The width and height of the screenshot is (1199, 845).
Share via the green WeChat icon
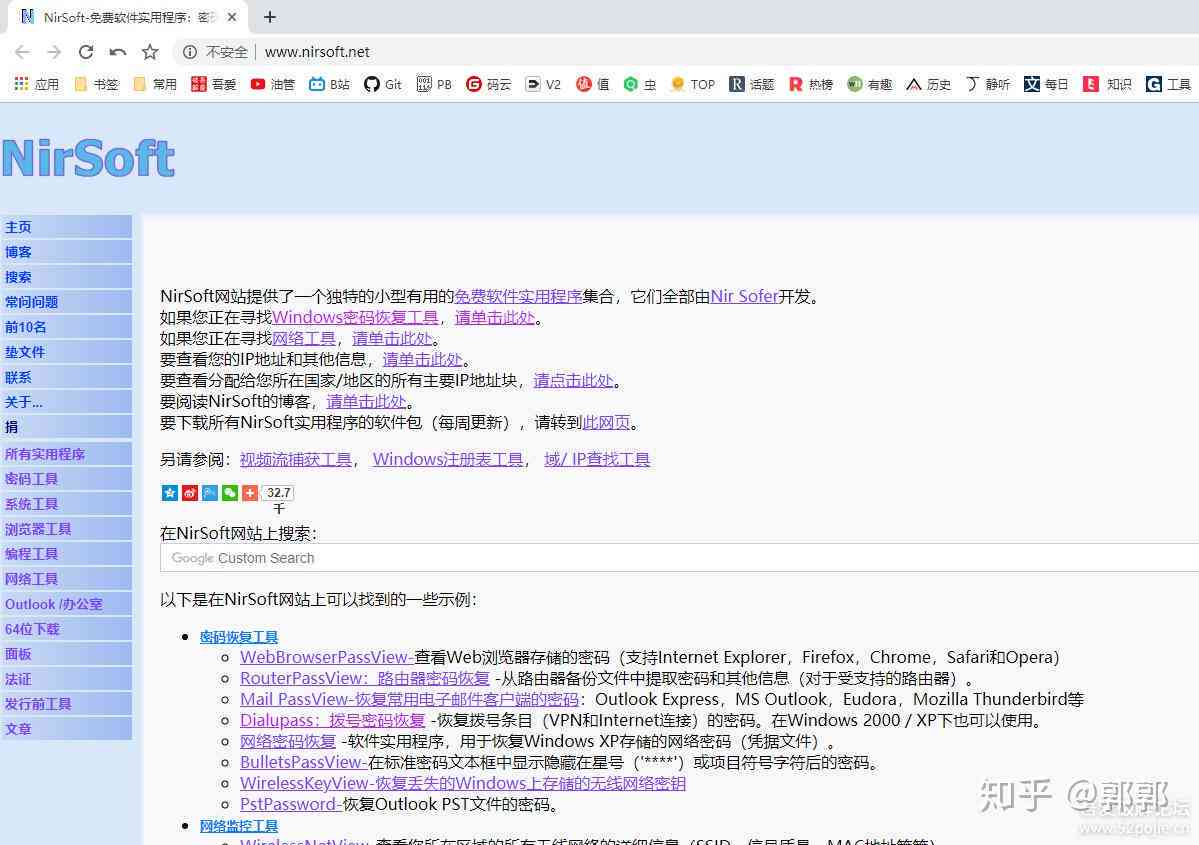coord(229,493)
